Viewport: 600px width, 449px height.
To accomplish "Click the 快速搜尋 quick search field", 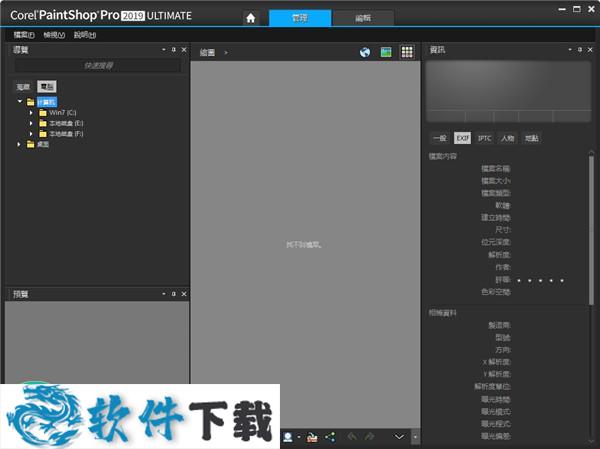I will pyautogui.click(x=97, y=66).
